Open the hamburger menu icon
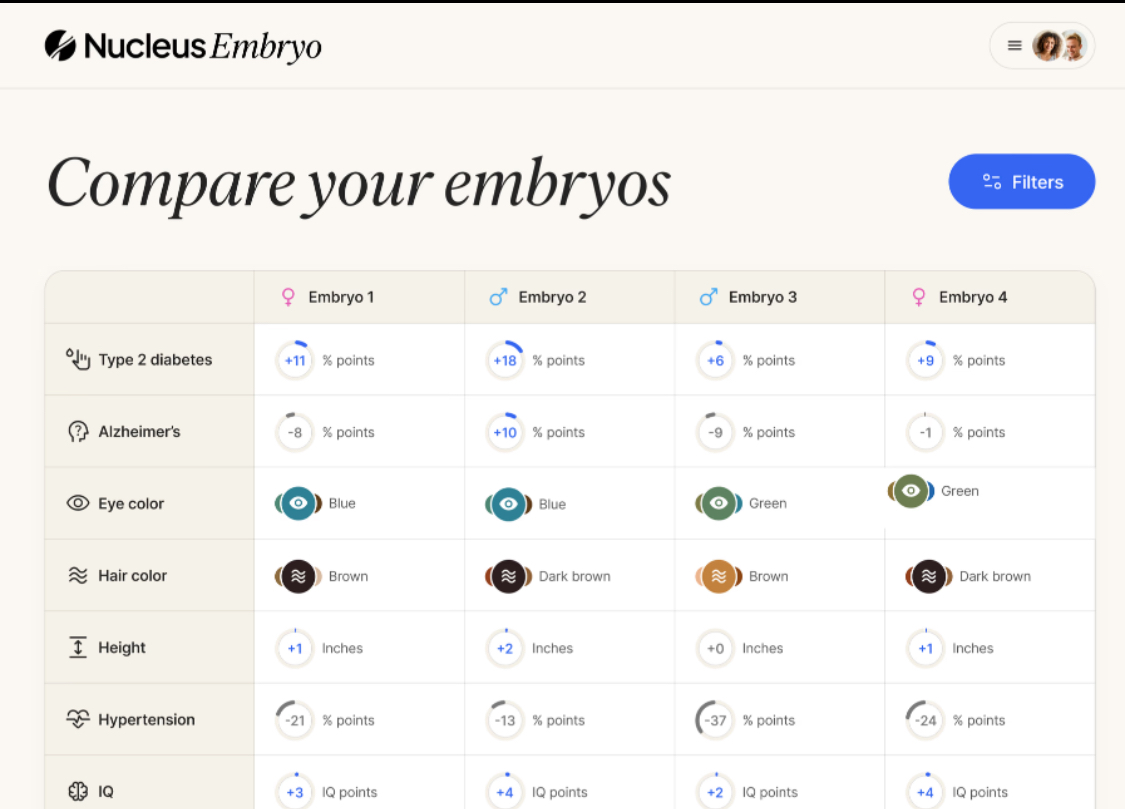1125x809 pixels. click(1014, 45)
